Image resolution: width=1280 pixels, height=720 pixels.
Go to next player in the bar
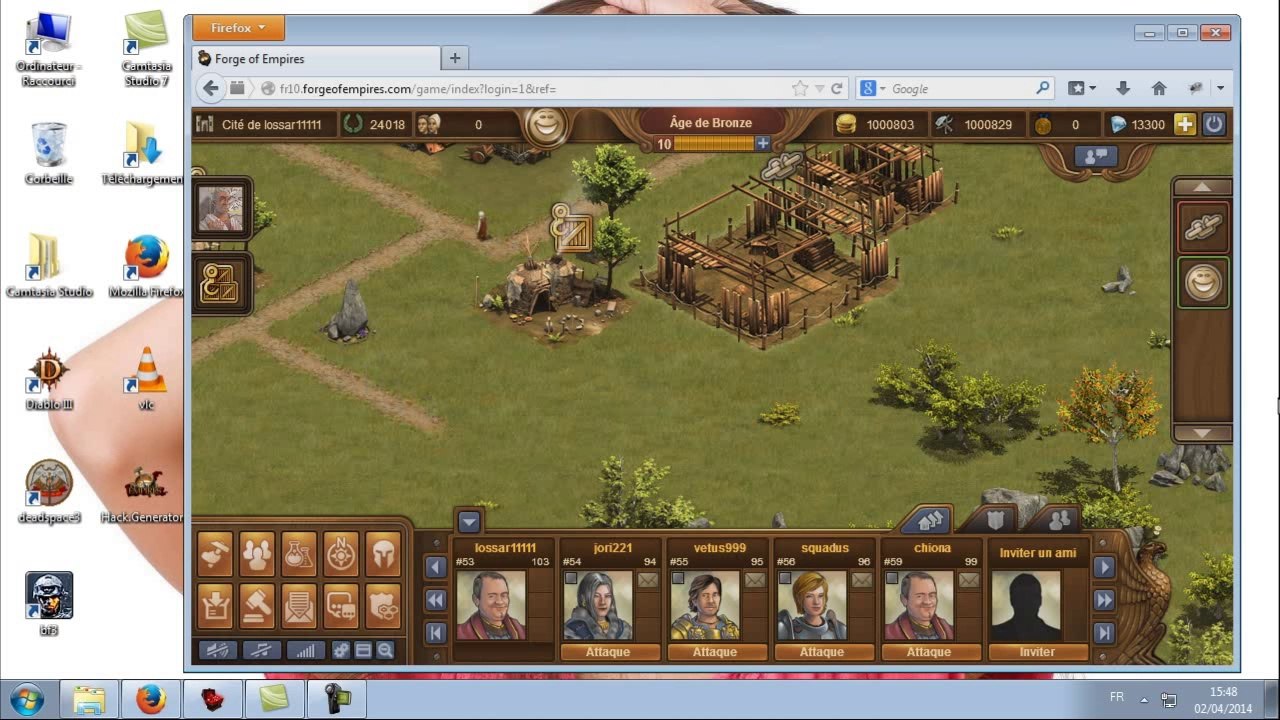[1104, 567]
